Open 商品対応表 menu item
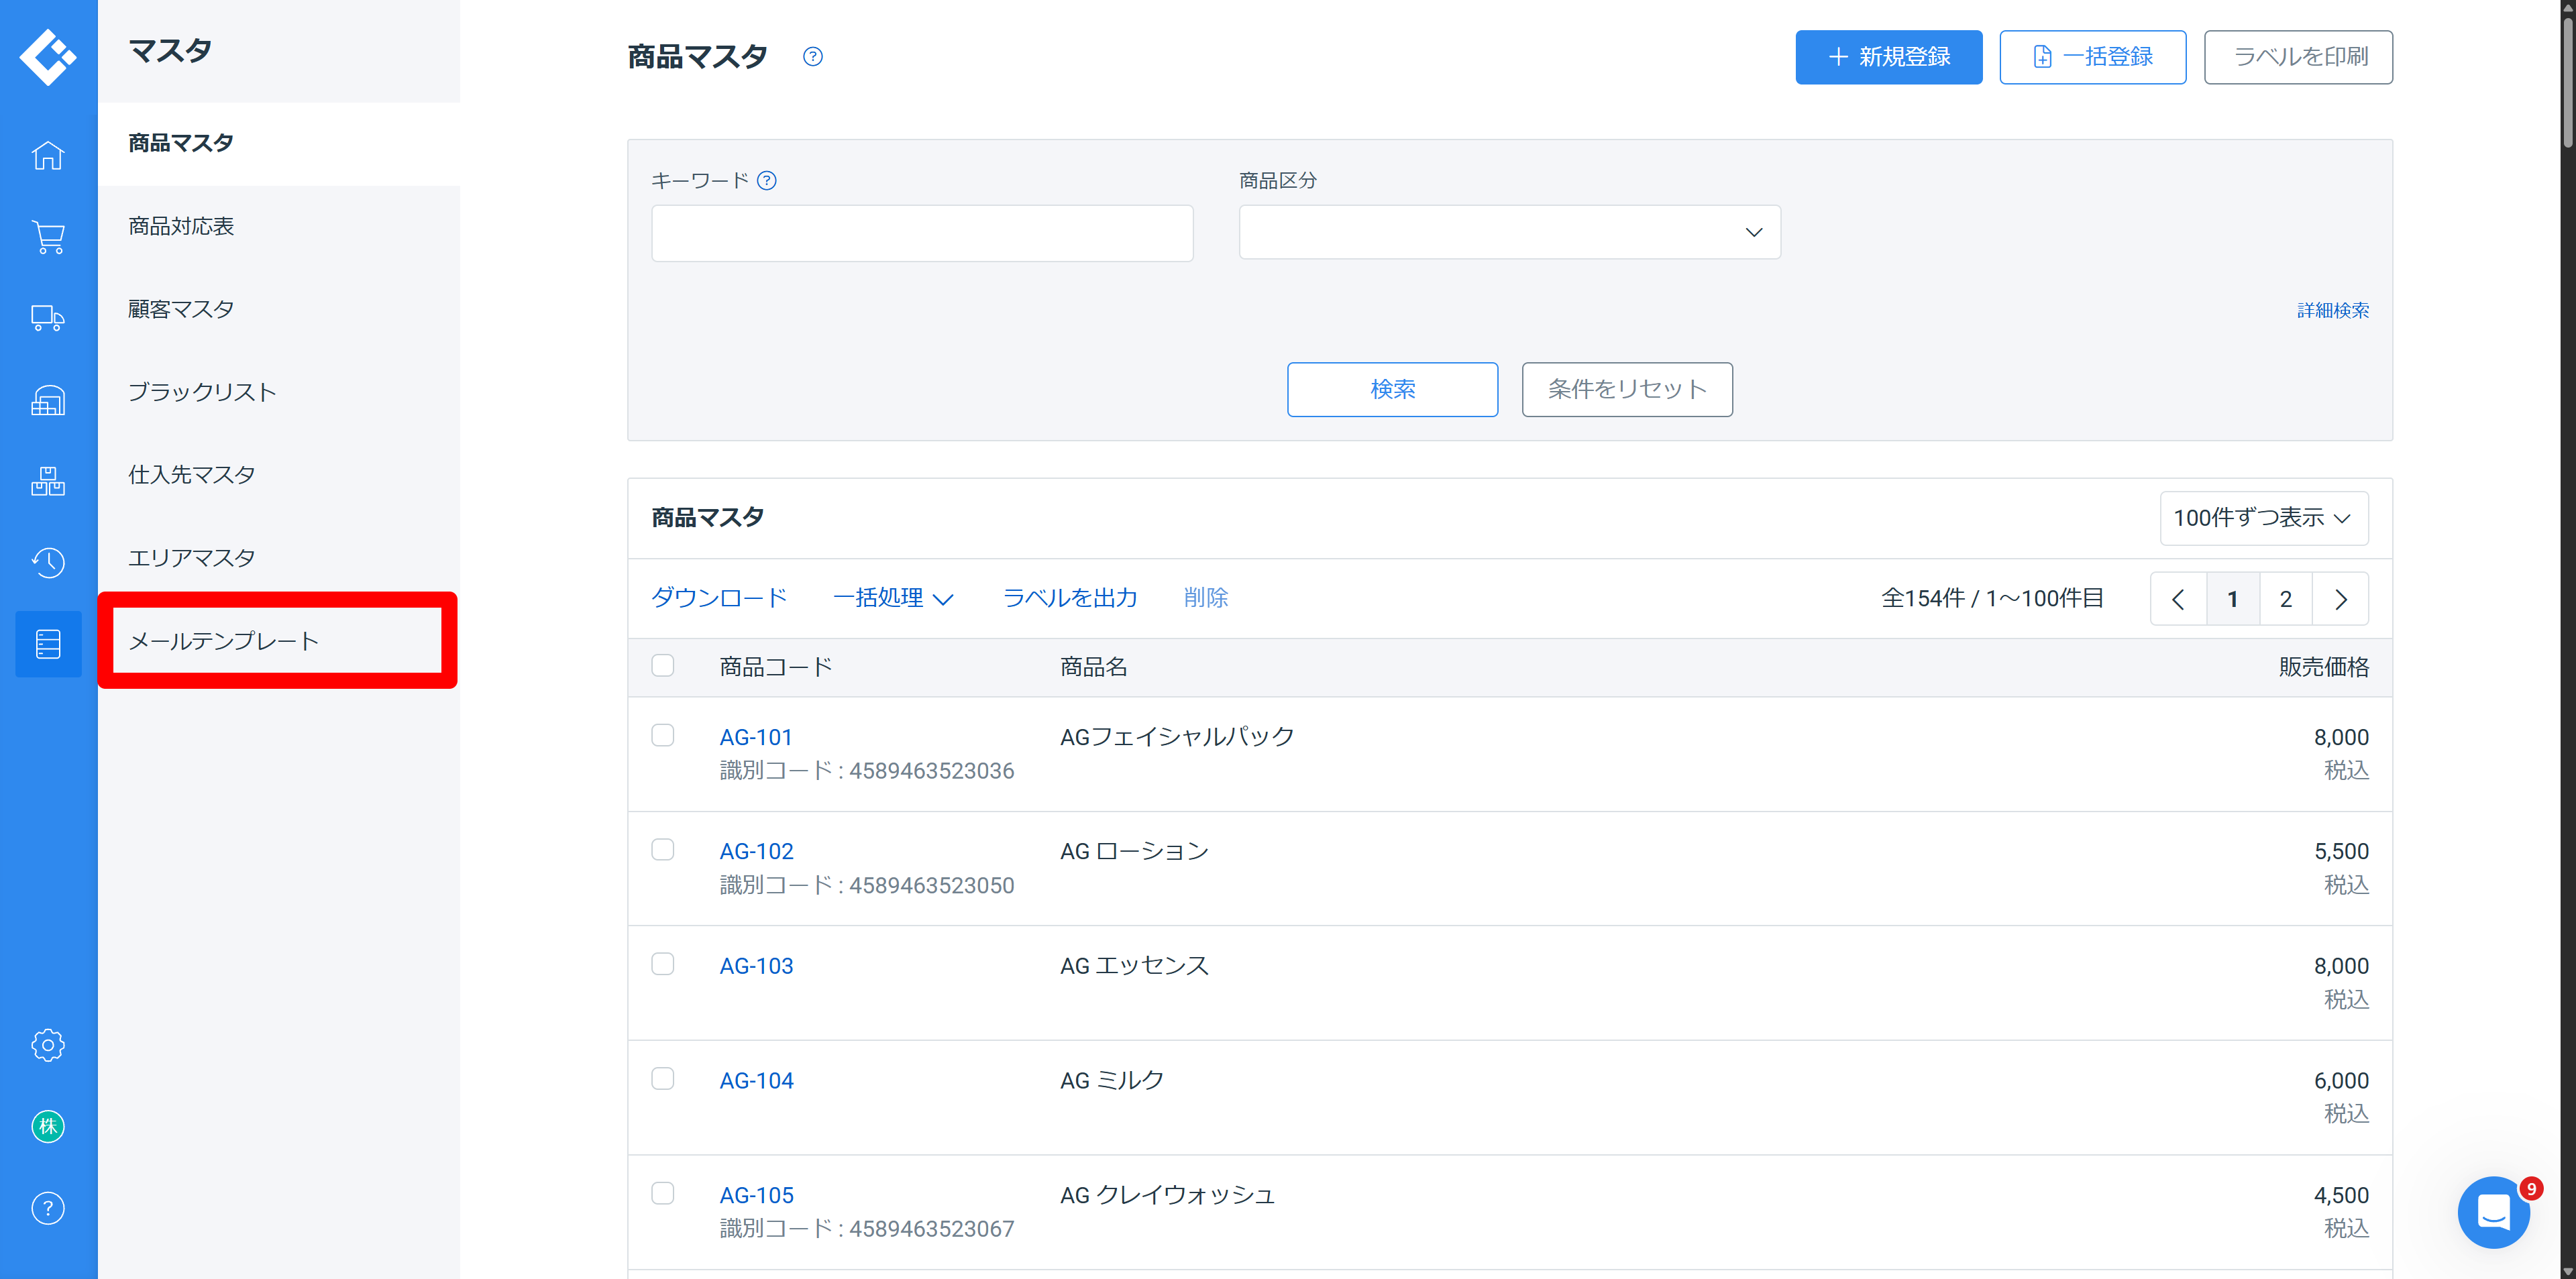The image size is (2576, 1279). coord(279,226)
